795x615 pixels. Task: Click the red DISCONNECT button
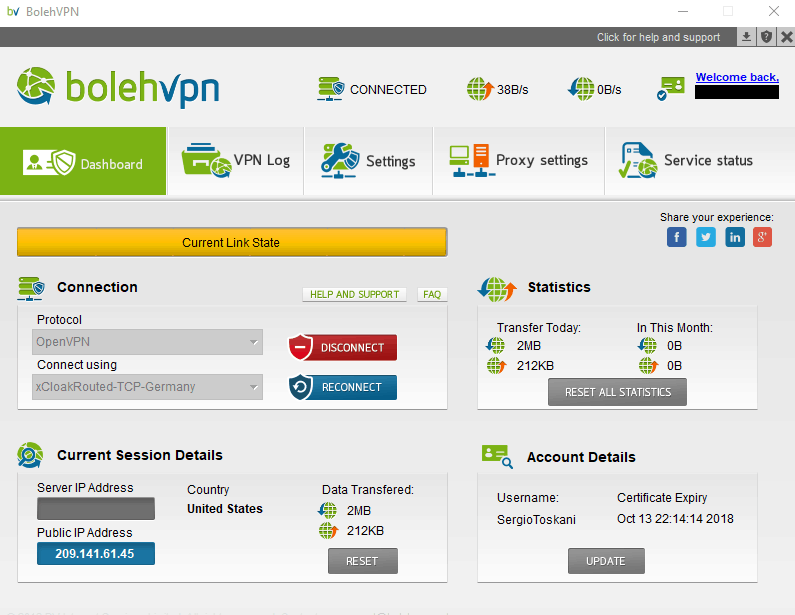pos(343,347)
